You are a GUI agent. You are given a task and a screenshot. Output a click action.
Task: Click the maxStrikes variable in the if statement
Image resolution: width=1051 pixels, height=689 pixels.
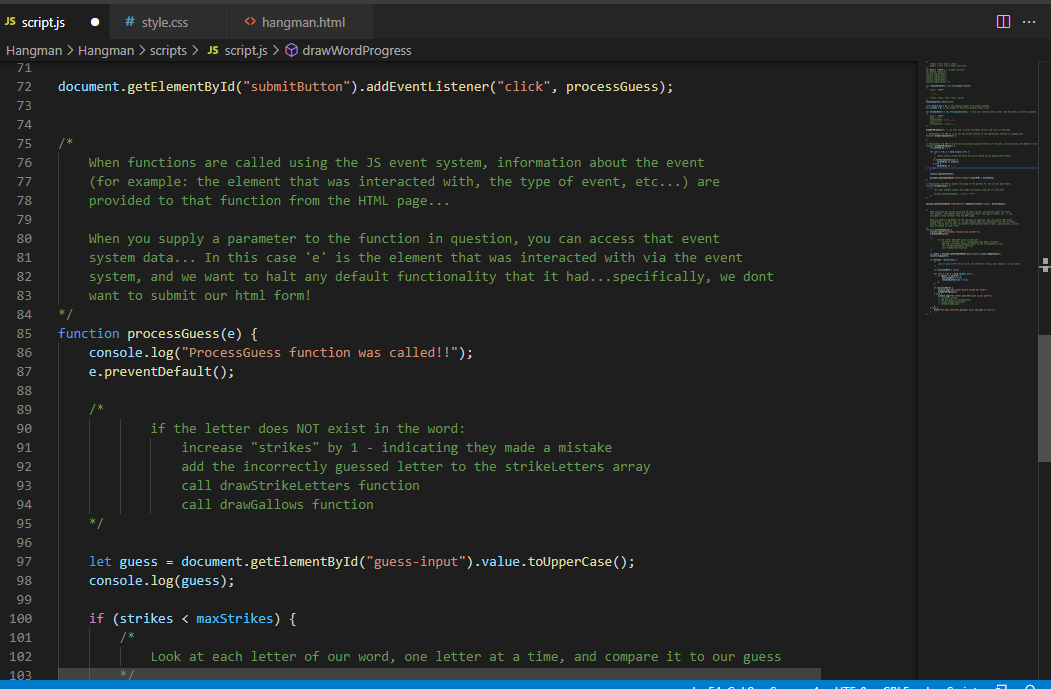click(235, 619)
